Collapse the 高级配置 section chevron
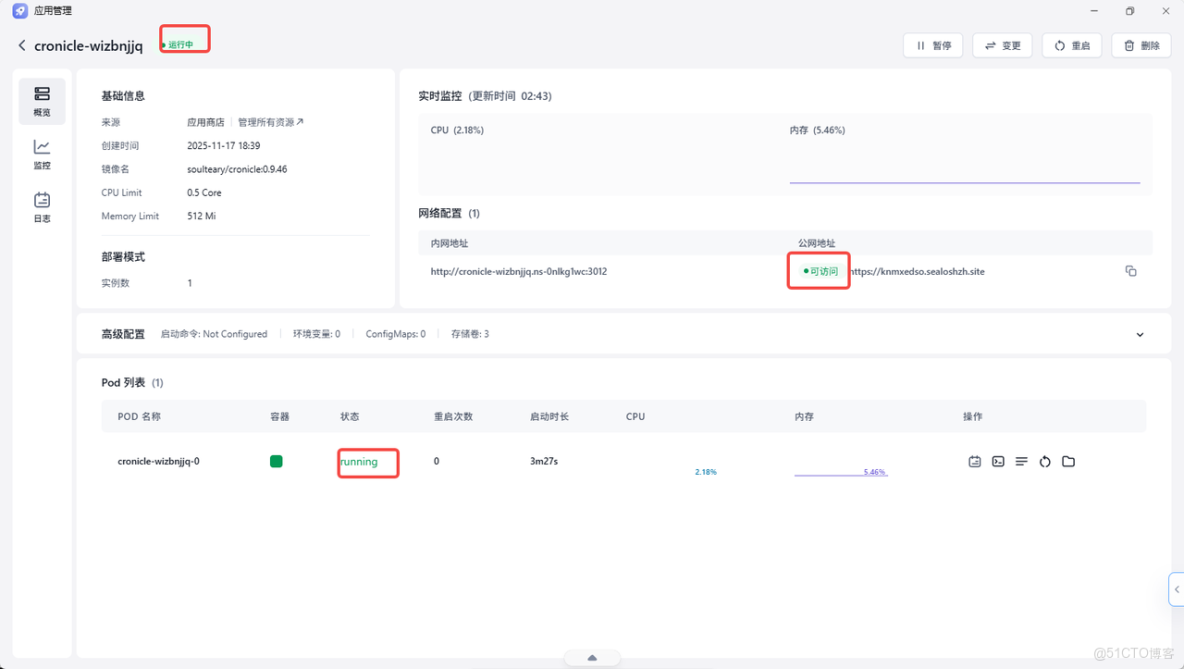Screen dimensions: 1184x669 pos(1140,334)
